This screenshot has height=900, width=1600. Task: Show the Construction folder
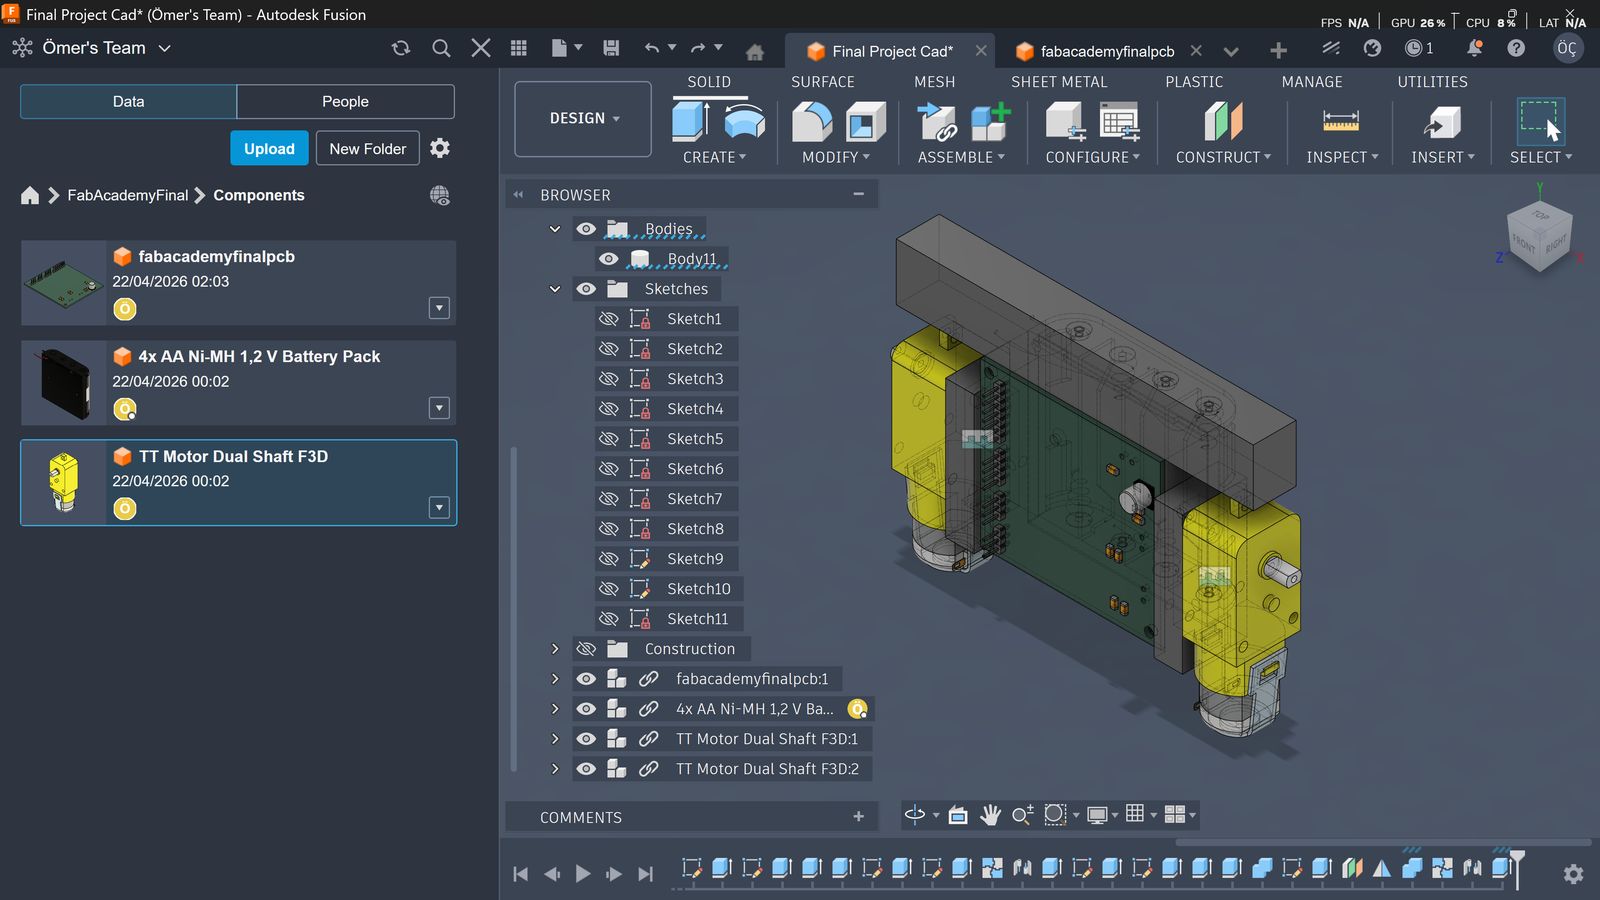[586, 649]
